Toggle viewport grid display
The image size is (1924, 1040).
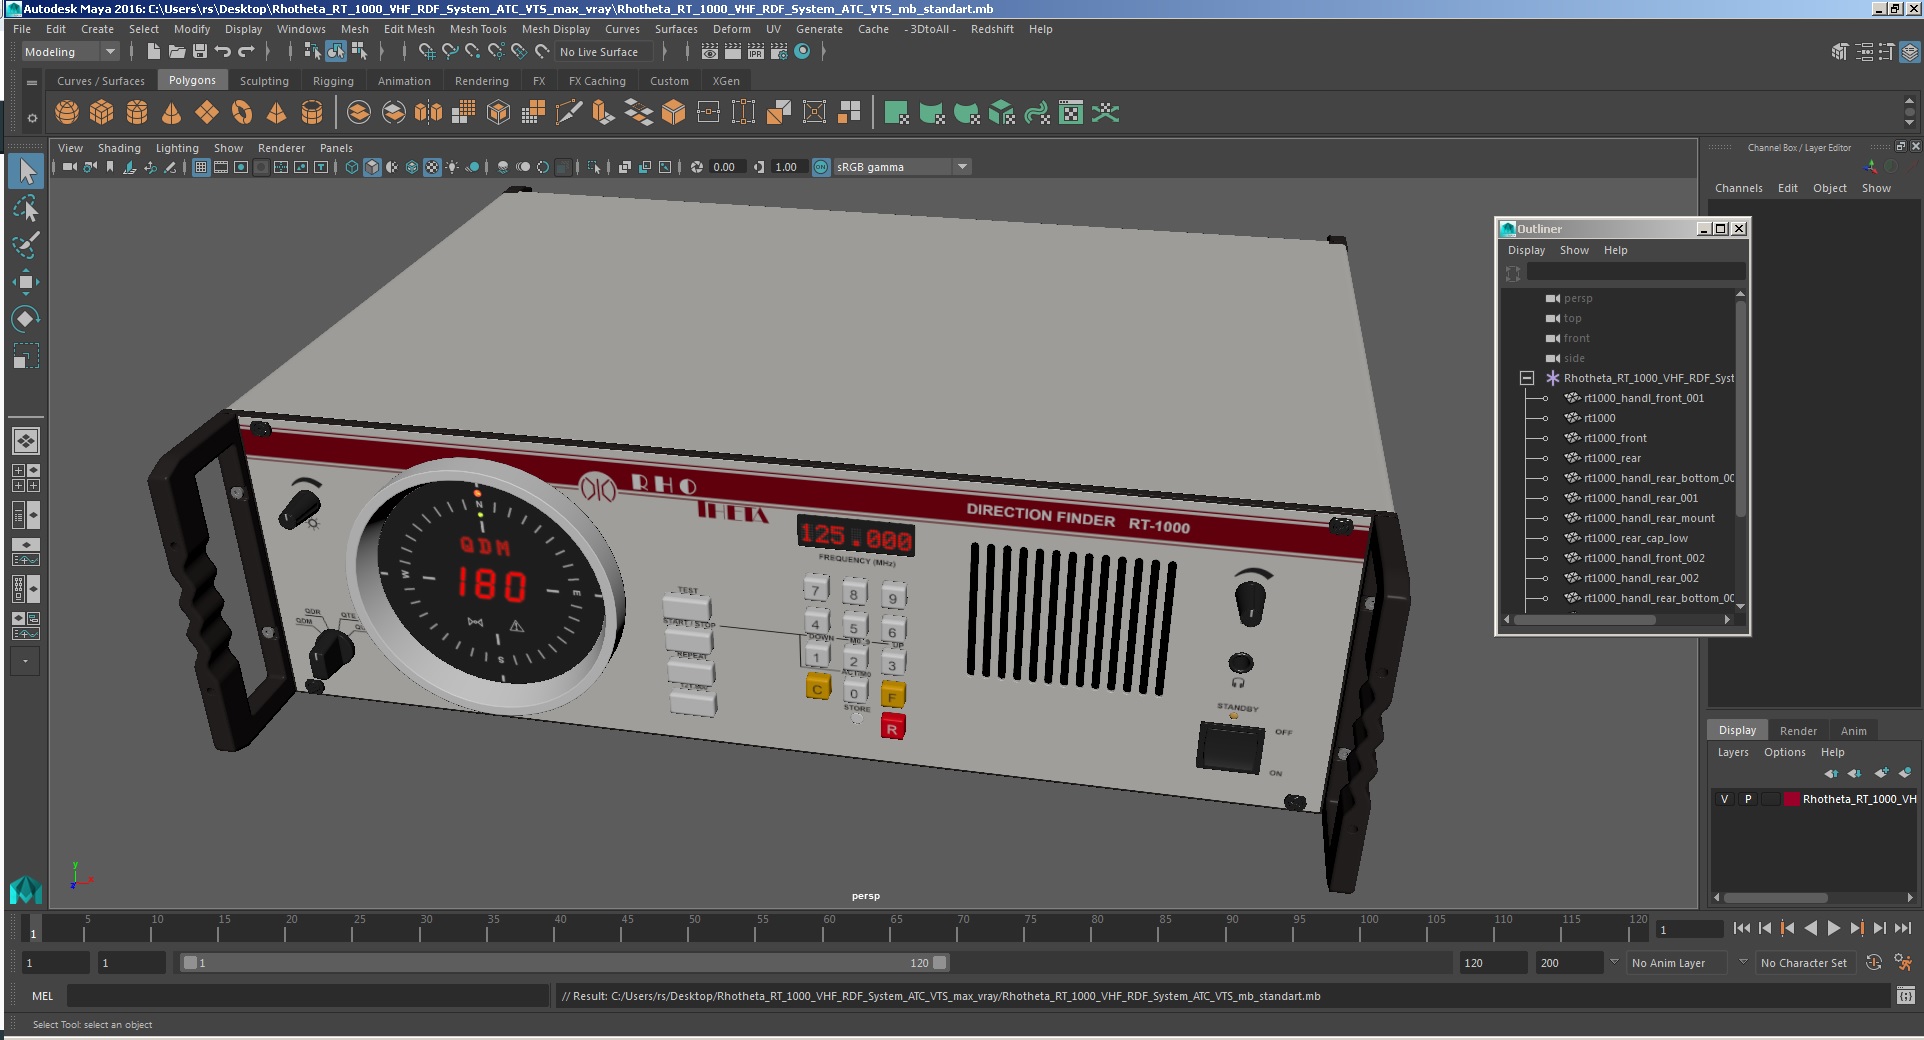coord(201,167)
